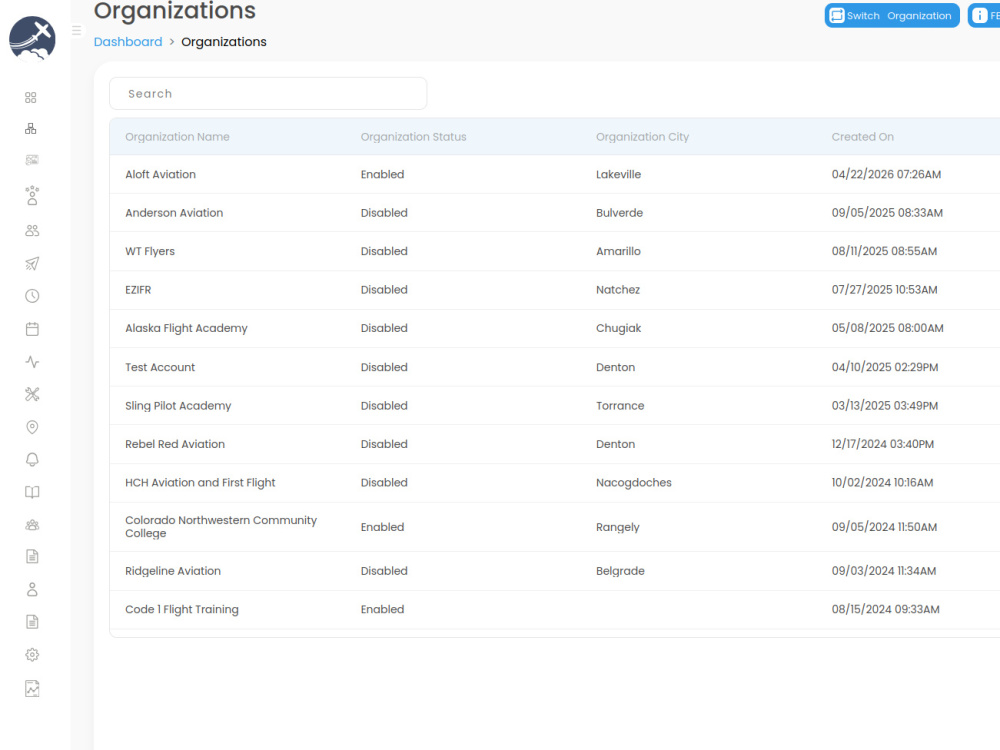Click the 09/05/2024 11:50AM created date
The image size is (1000, 750).
885,527
